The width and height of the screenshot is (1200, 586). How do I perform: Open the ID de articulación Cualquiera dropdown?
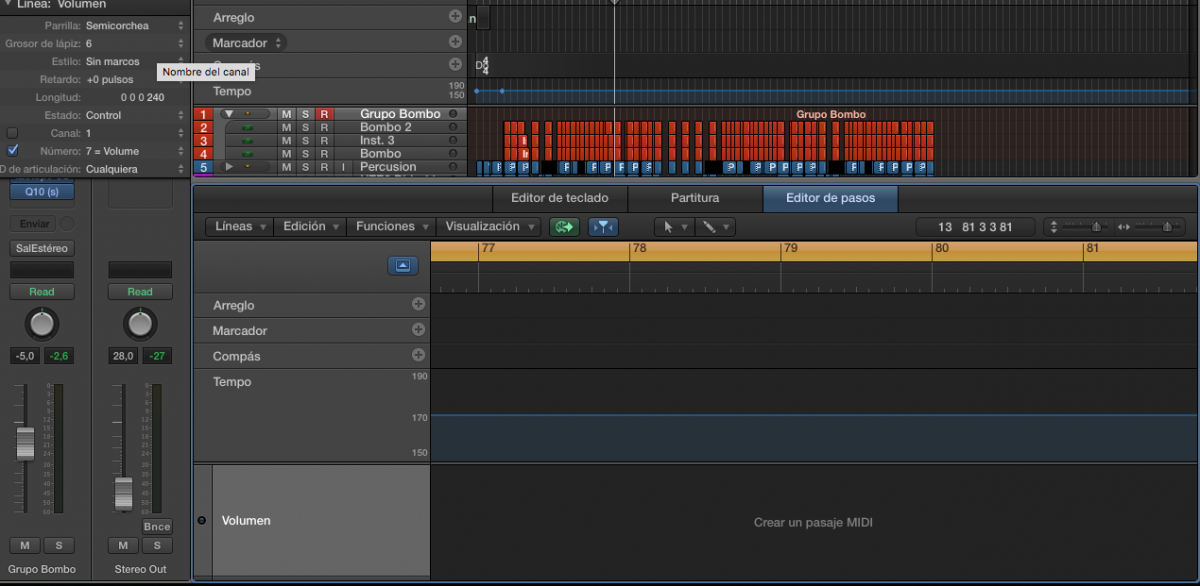pyautogui.click(x=135, y=169)
